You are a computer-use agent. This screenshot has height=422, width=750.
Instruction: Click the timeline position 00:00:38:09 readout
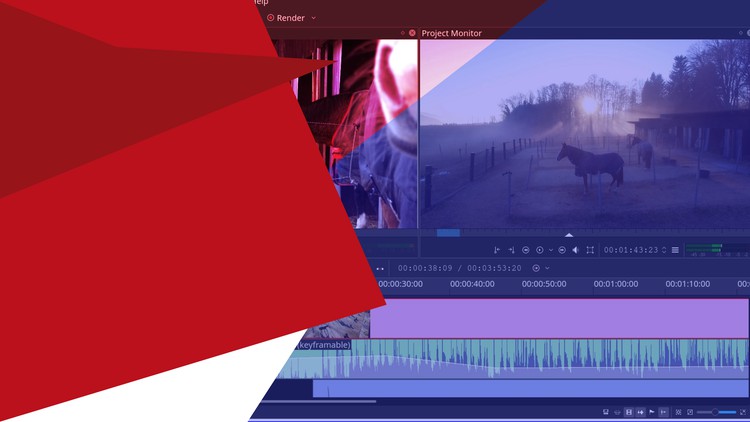[x=425, y=268]
